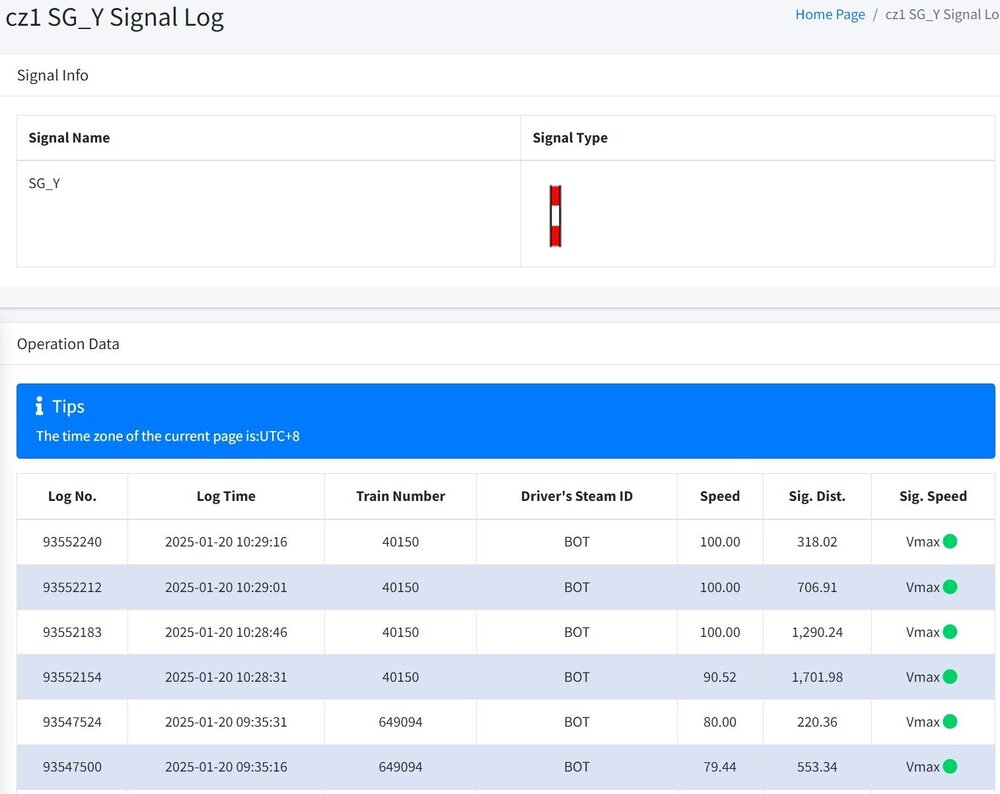
Task: Click green Vmax dot for log 93552212
Action: click(x=950, y=587)
